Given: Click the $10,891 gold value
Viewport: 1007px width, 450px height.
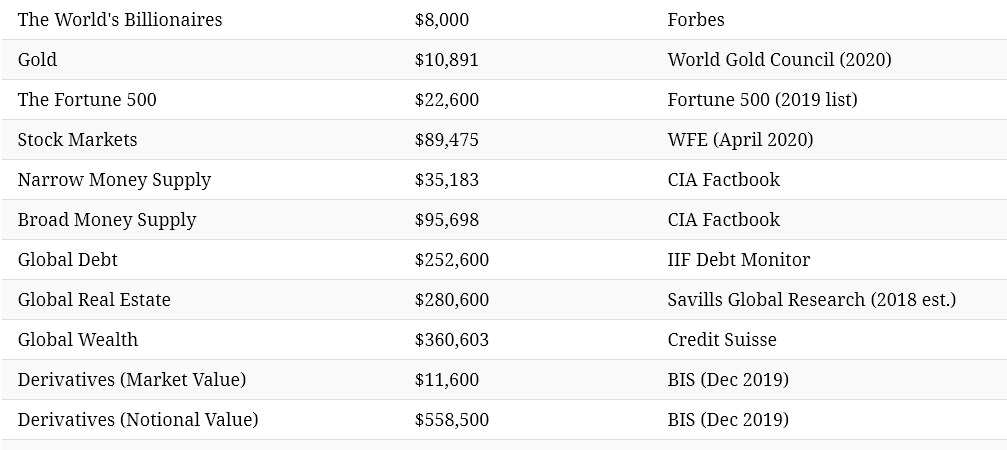Looking at the screenshot, I should tap(446, 60).
